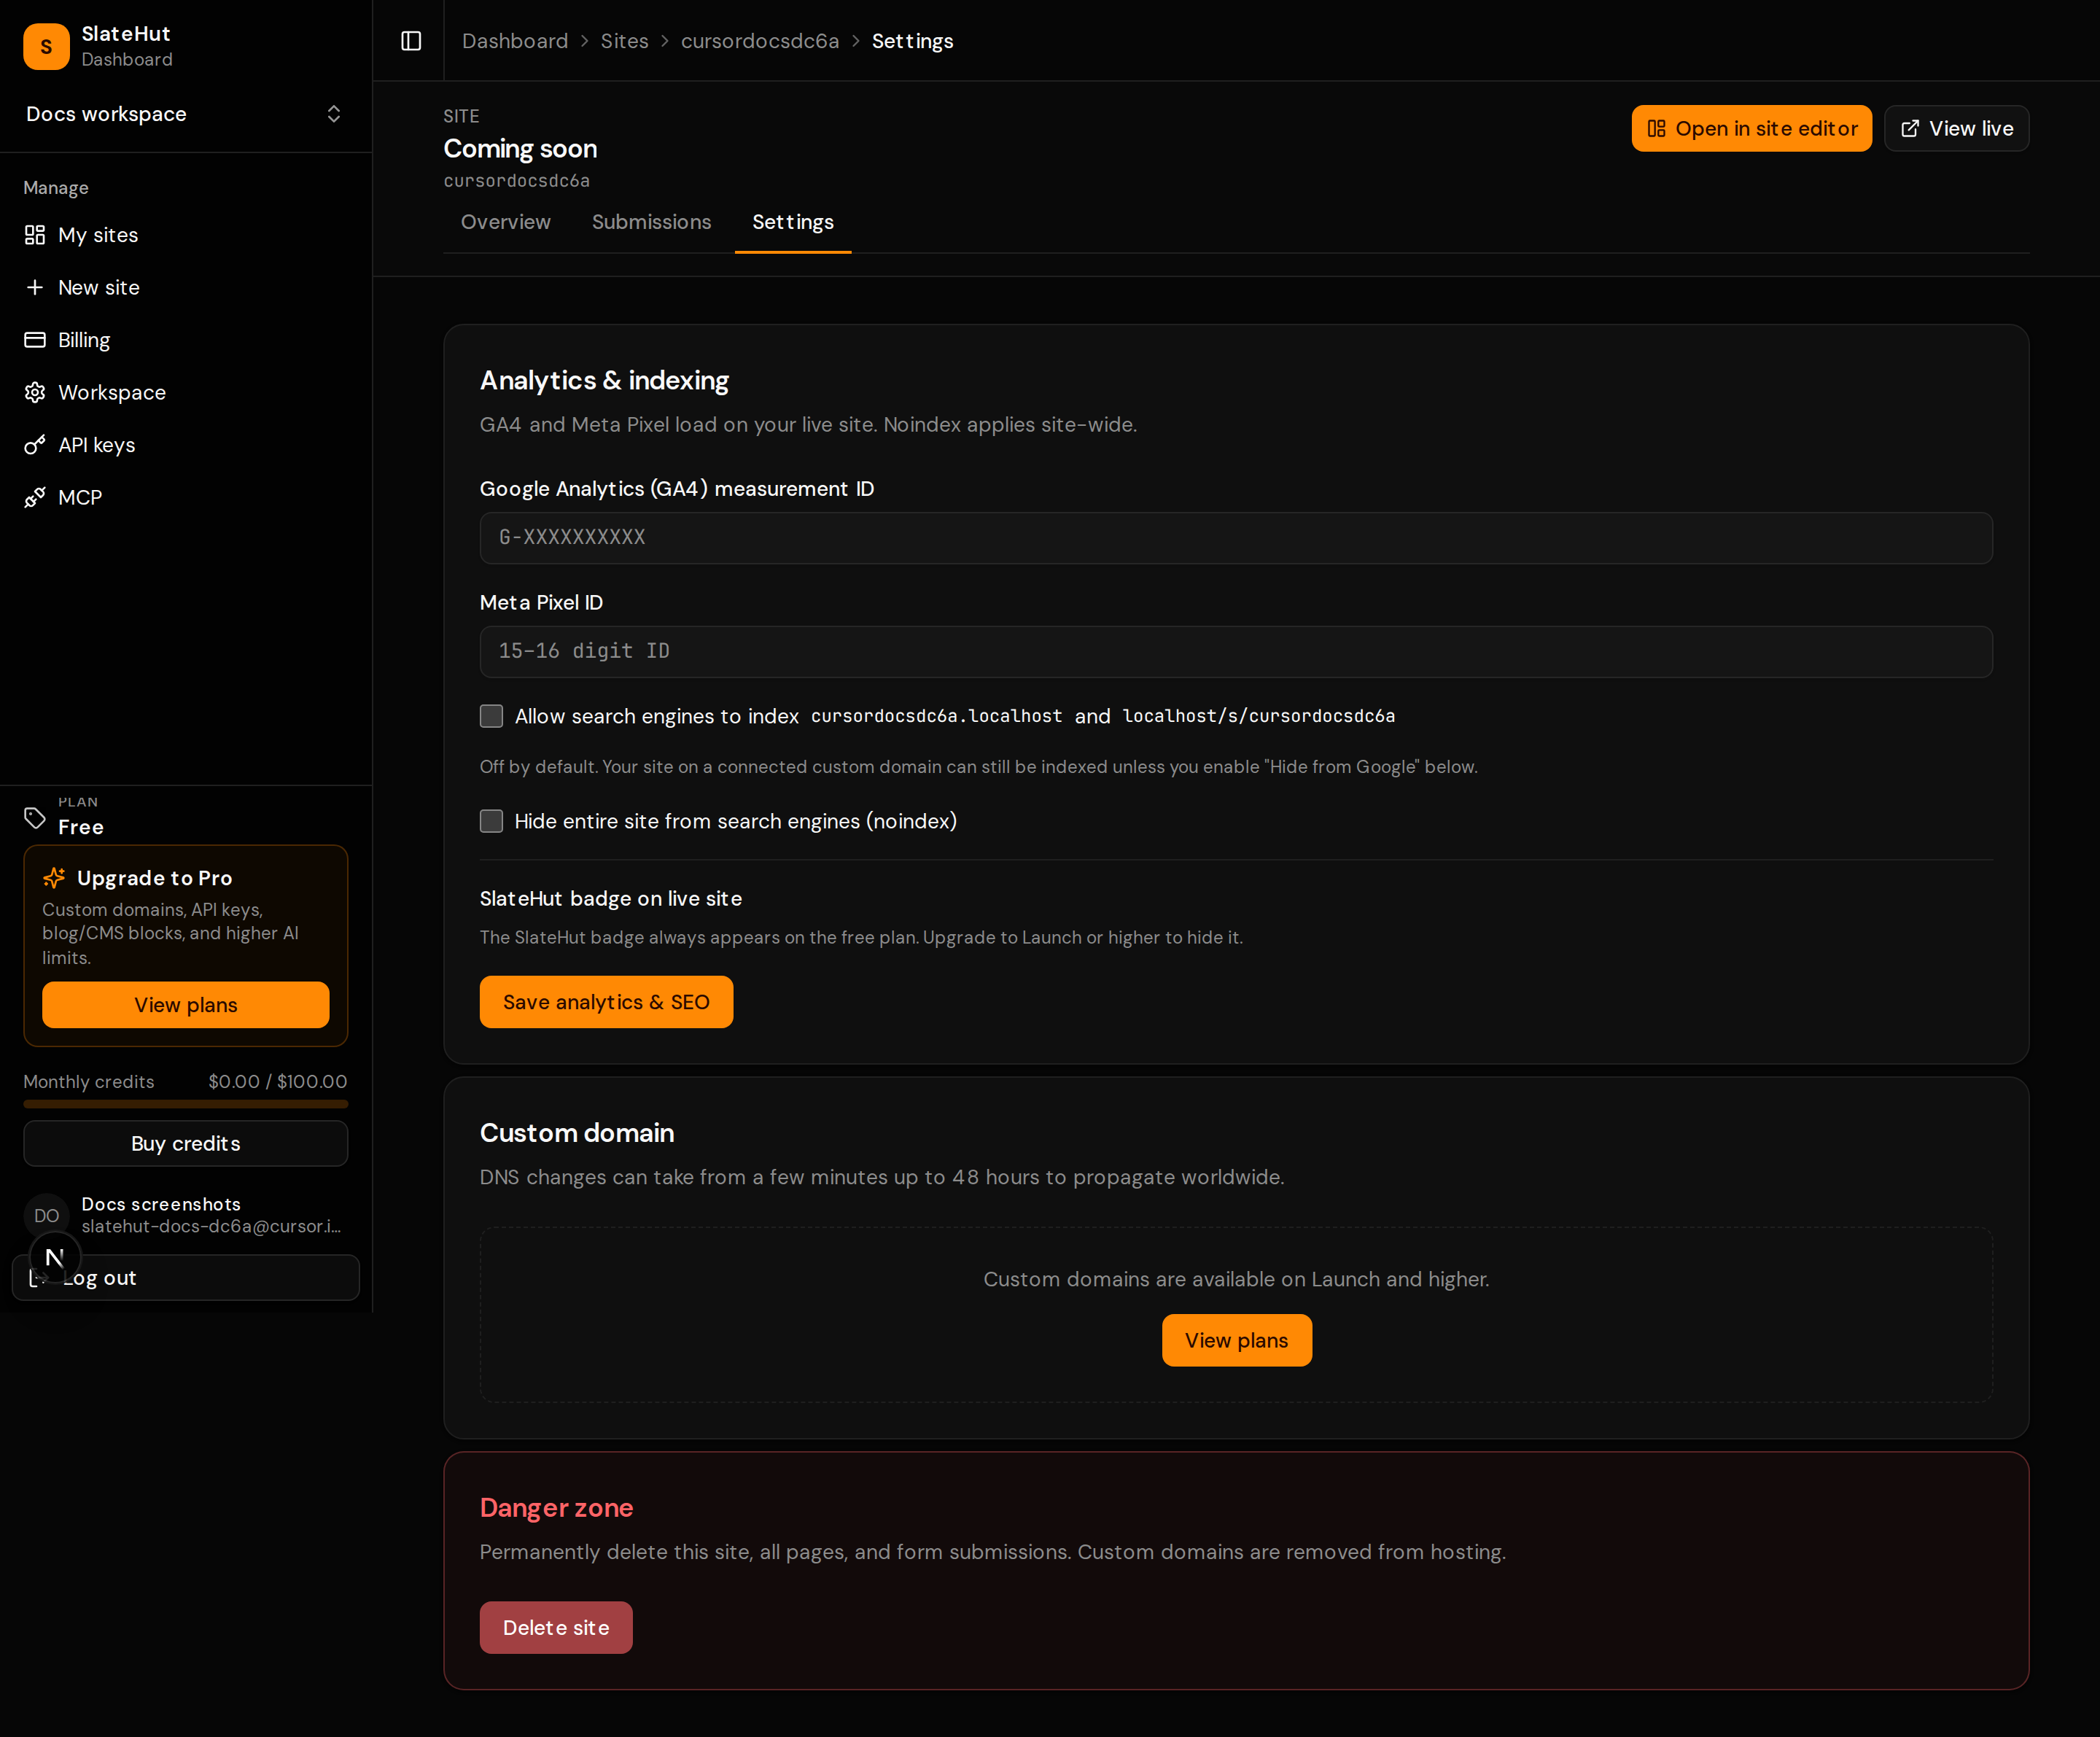2100x1737 pixels.
Task: Click the Free plan label
Action: (x=81, y=827)
